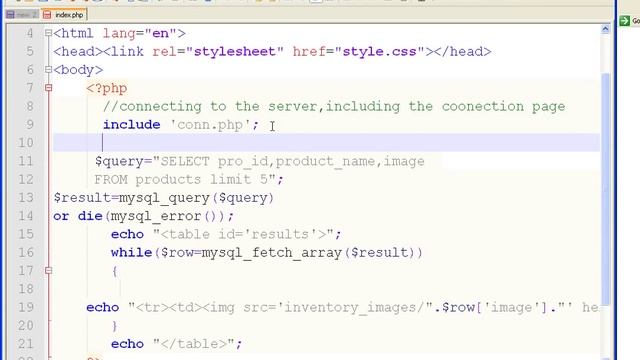Screen dimensions: 640x360
Task: Click the 'echo' keyword on line 15
Action: pos(127,234)
